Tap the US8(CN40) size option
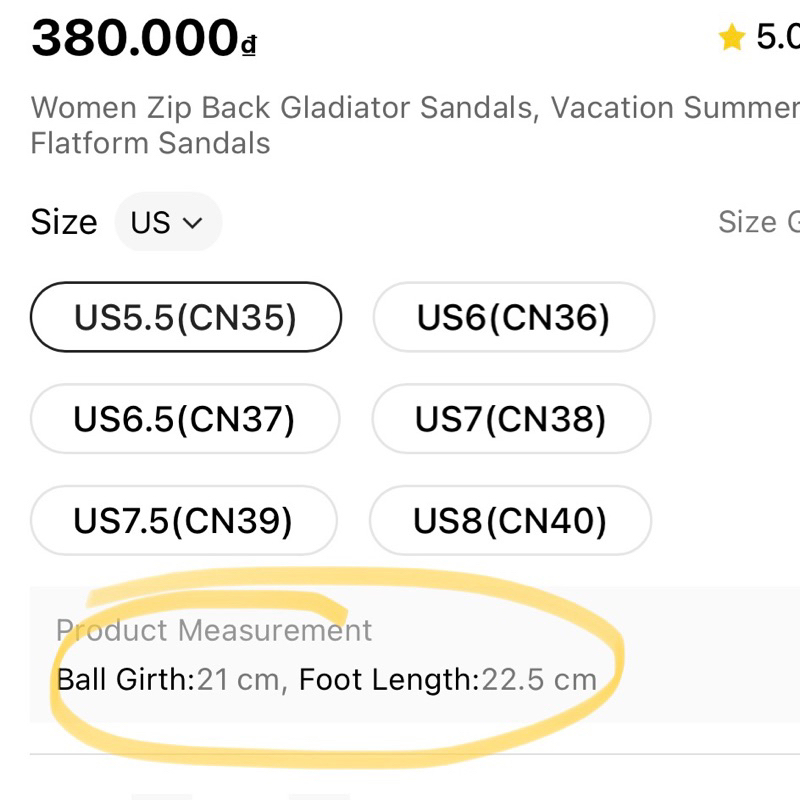This screenshot has width=800, height=800. 510,520
